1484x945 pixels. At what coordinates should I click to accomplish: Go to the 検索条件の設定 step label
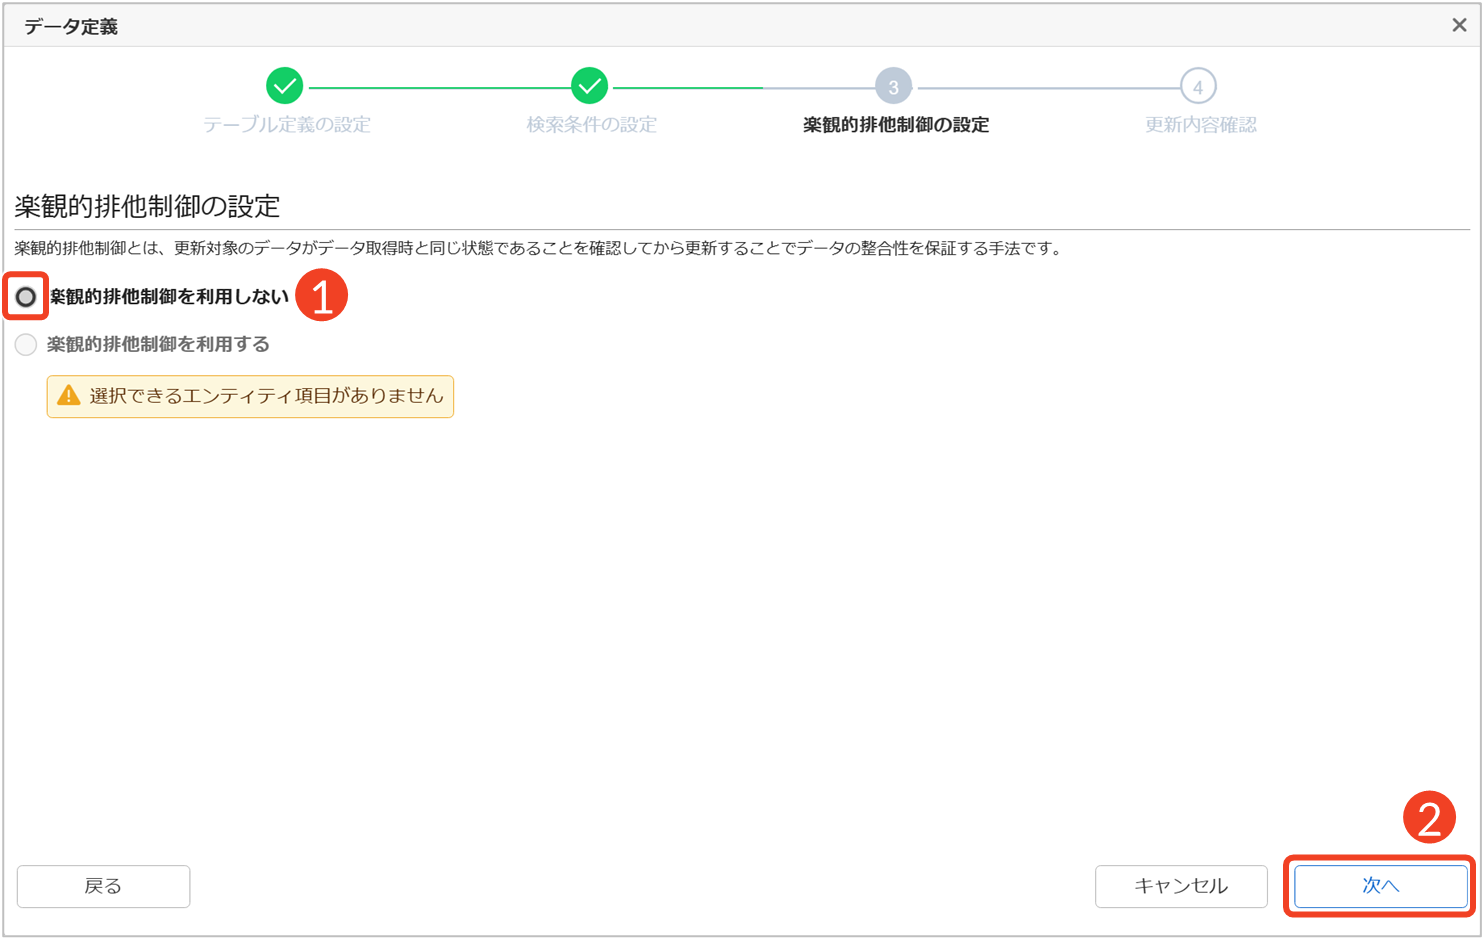[x=591, y=125]
